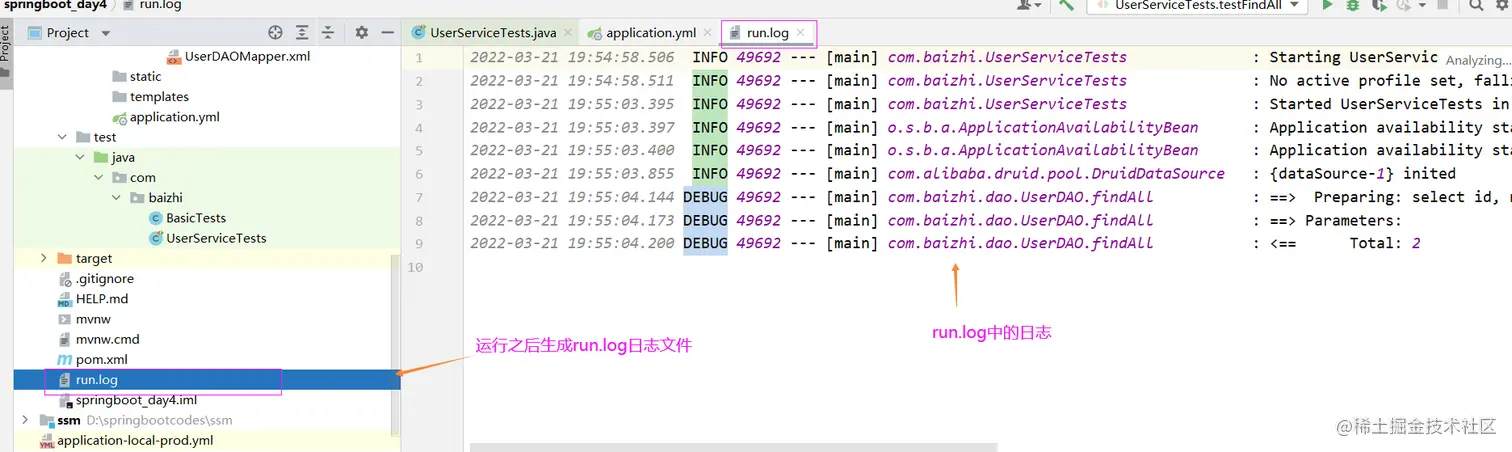Collapse the com package
The image size is (1512, 452).
[98, 177]
